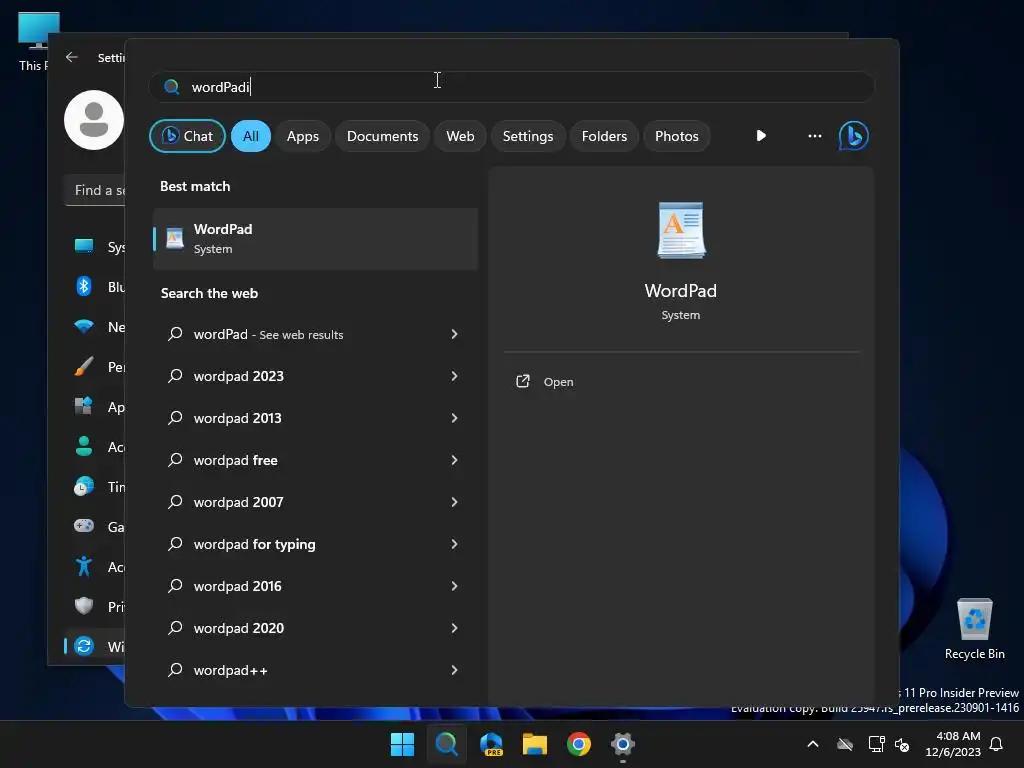Open the three-dot more options menu

pos(814,136)
